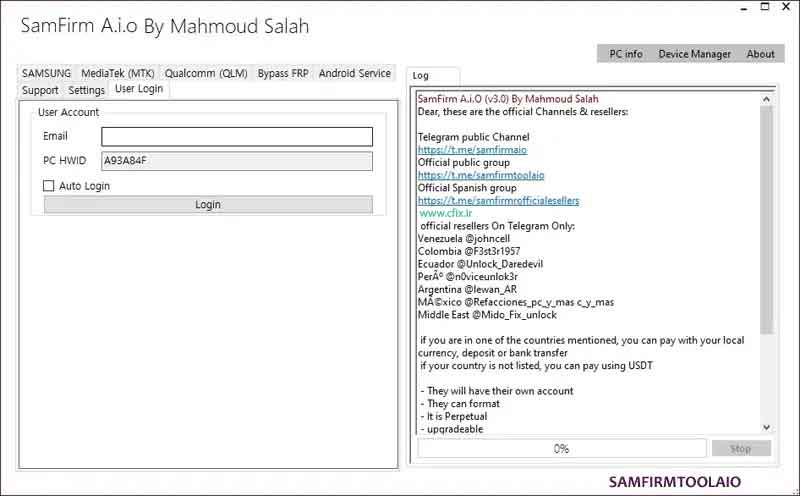
Task: Switch to the Support tab
Action: click(x=40, y=90)
